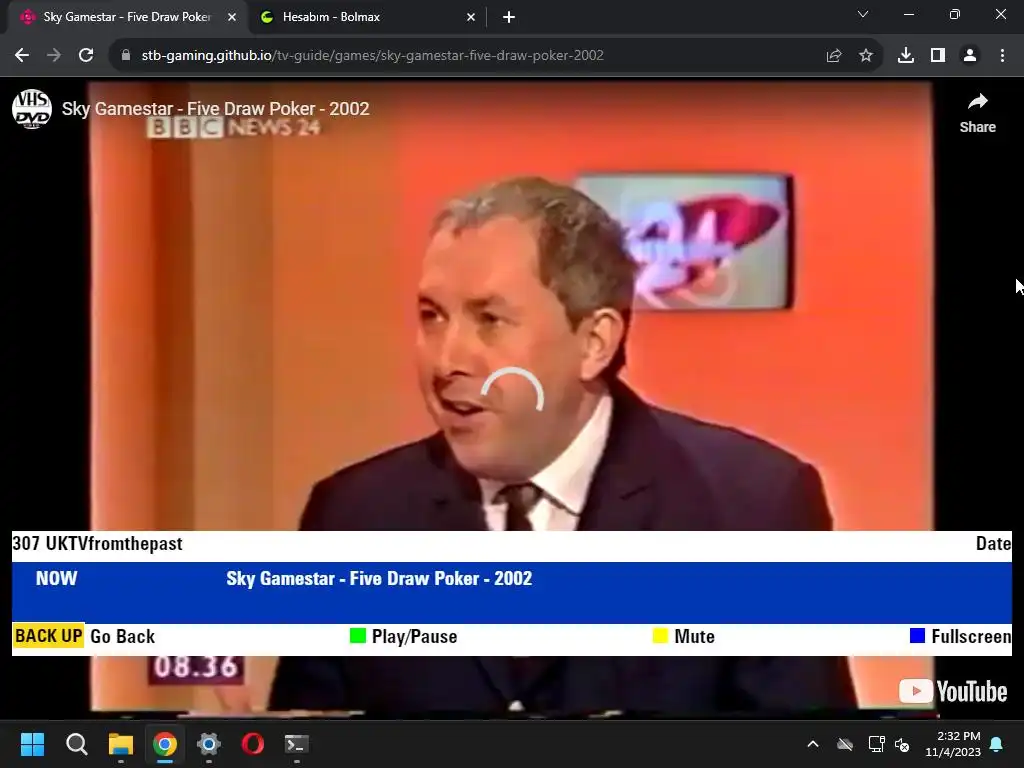
Task: Click the cloud sync tray icon
Action: coord(845,744)
